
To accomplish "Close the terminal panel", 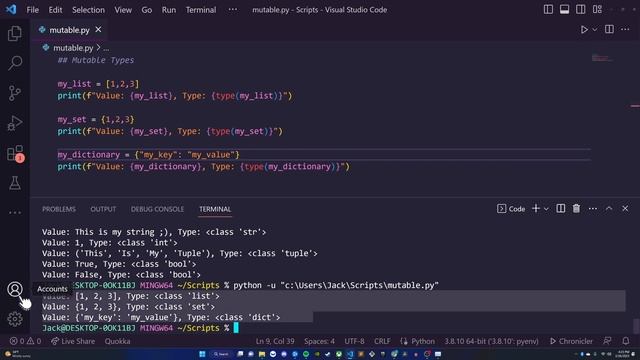I will [625, 209].
